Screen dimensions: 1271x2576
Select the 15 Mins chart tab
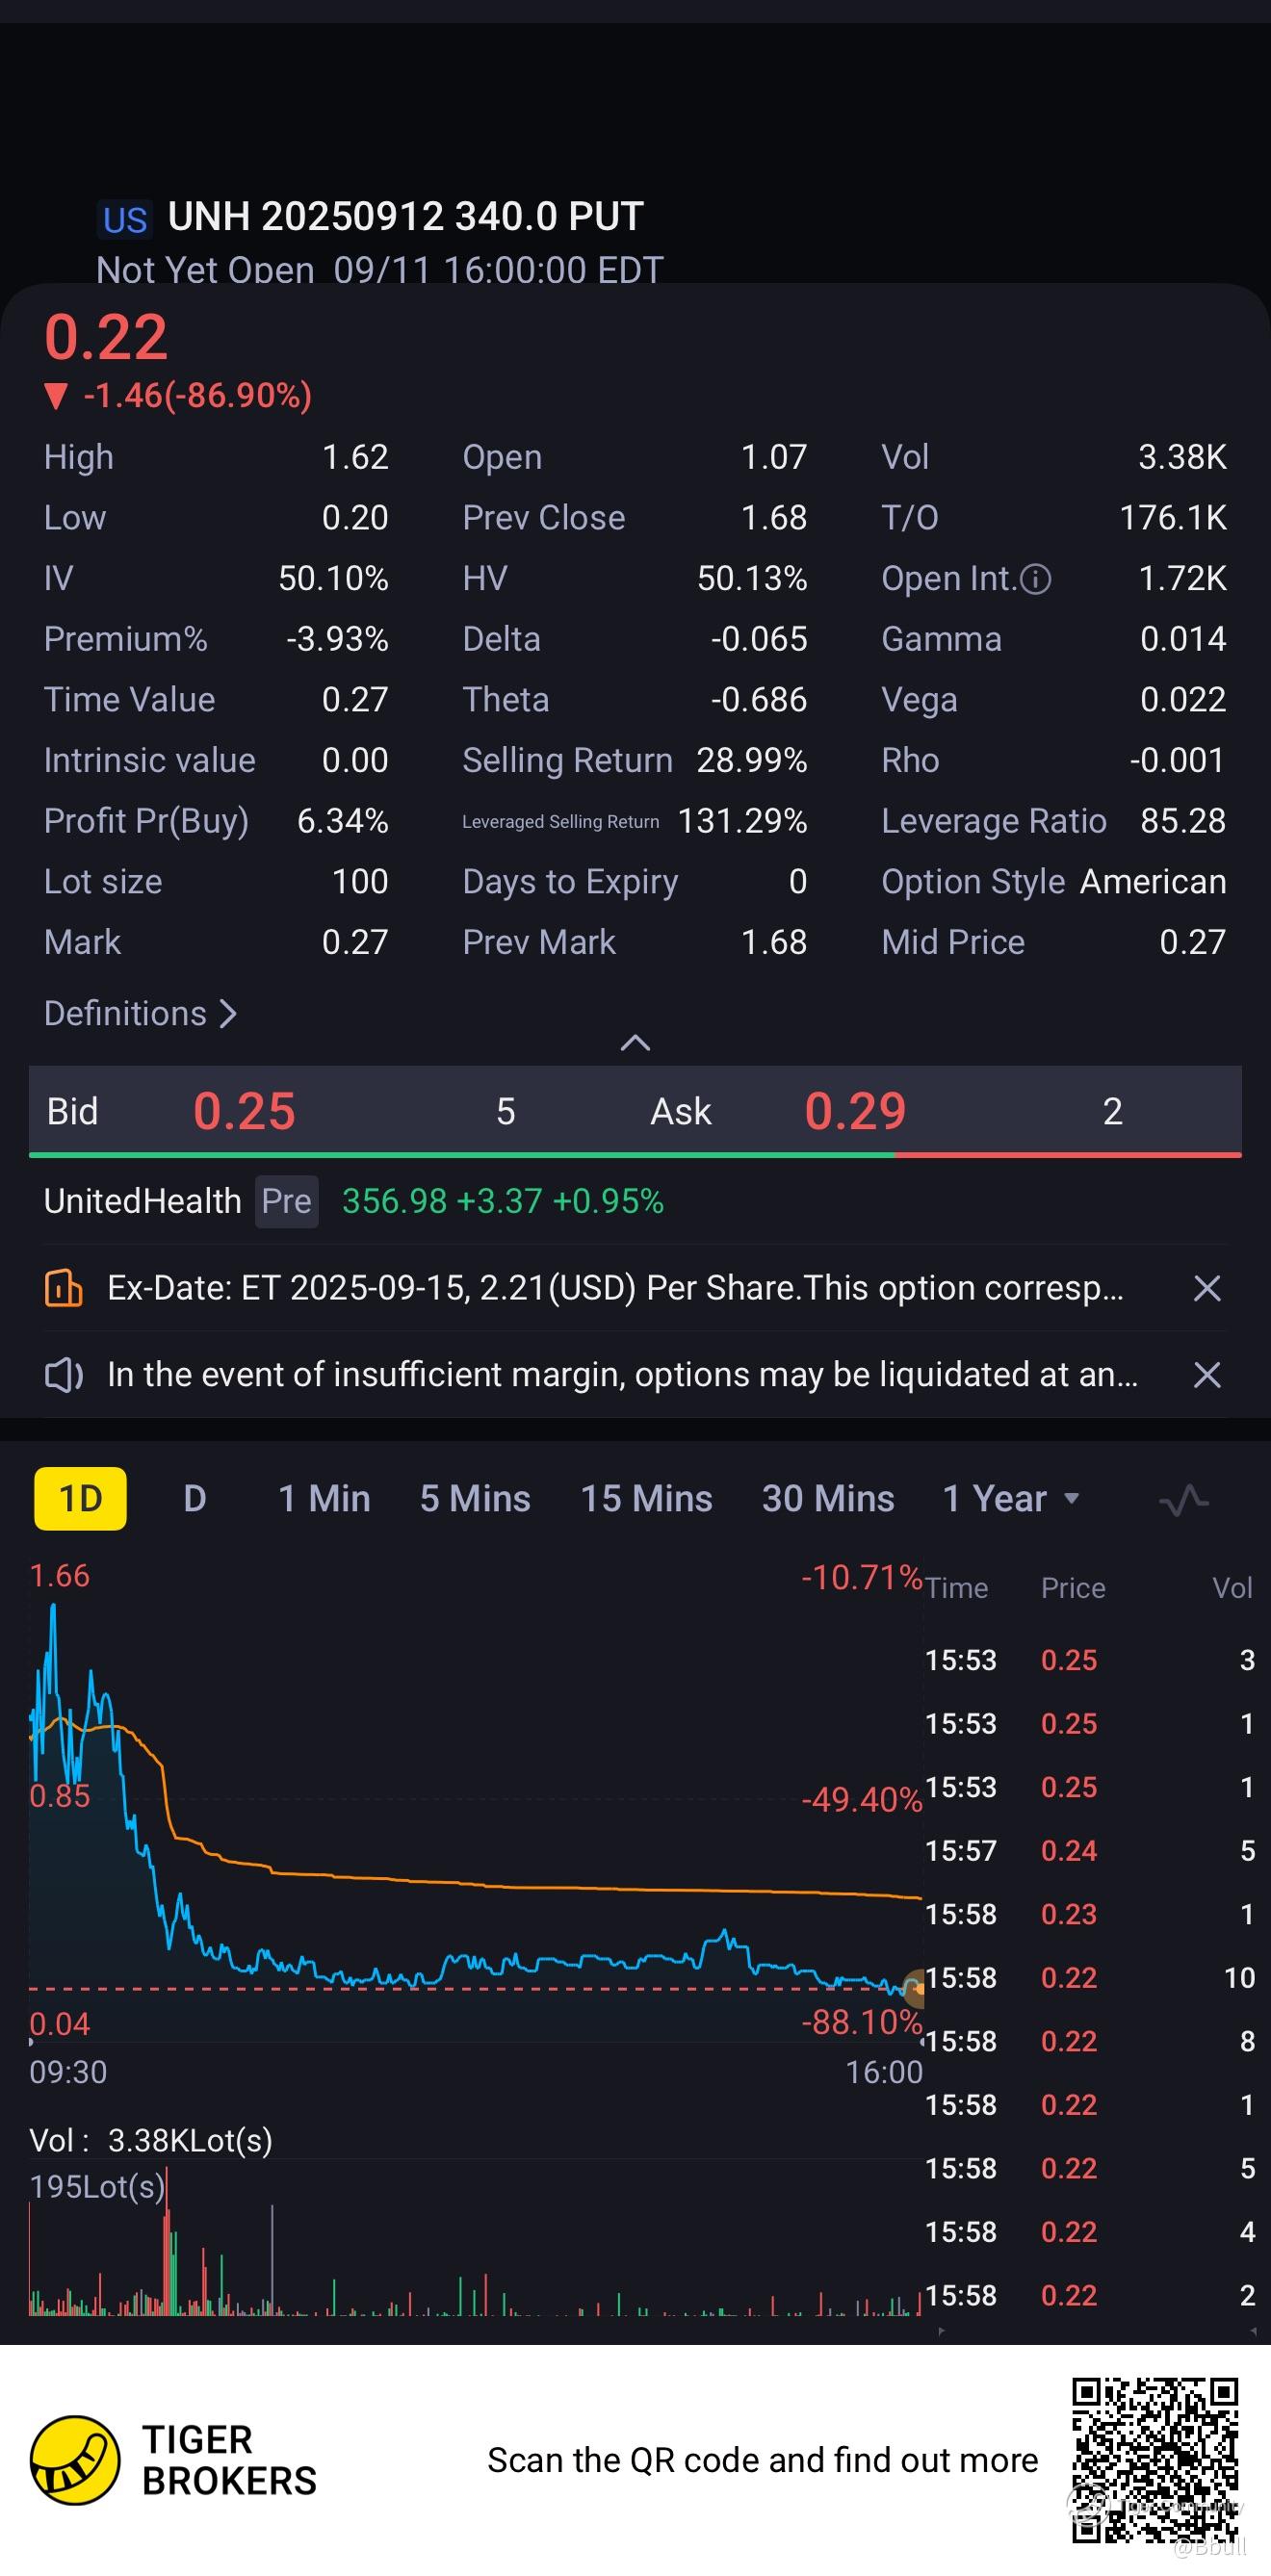[x=646, y=1499]
